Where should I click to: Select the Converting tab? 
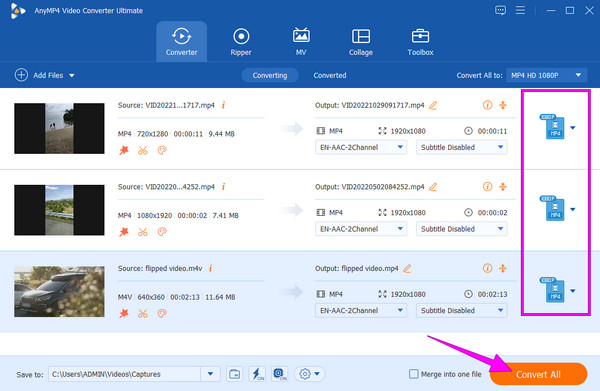pyautogui.click(x=270, y=75)
